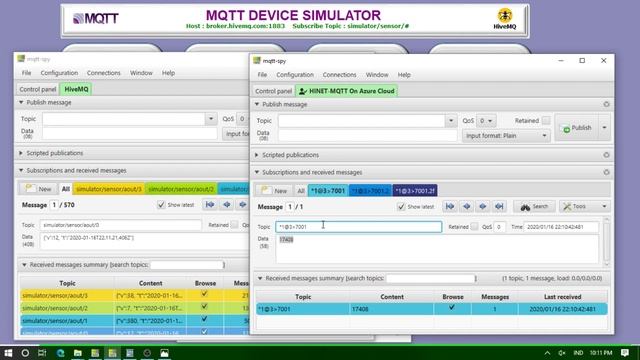Viewport: 640px width, 360px height.
Task: Click the publish Topic input in Azure window
Action: 362,121
